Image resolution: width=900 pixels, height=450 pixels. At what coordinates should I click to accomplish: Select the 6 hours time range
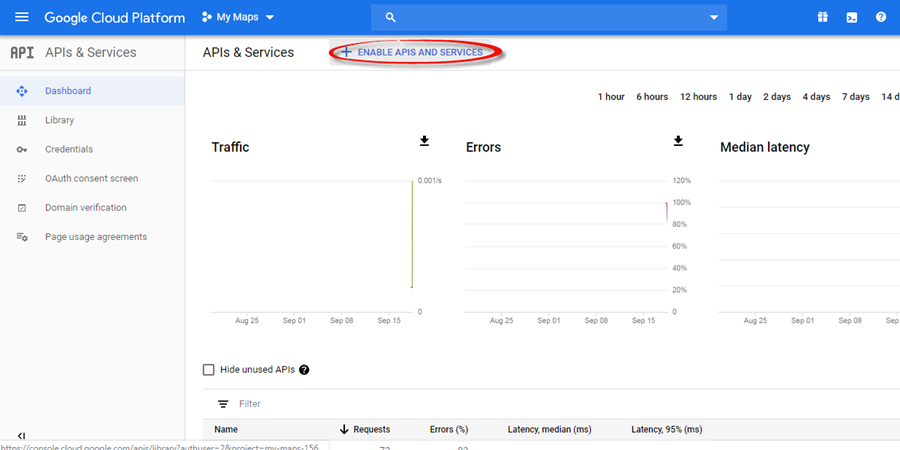point(652,97)
